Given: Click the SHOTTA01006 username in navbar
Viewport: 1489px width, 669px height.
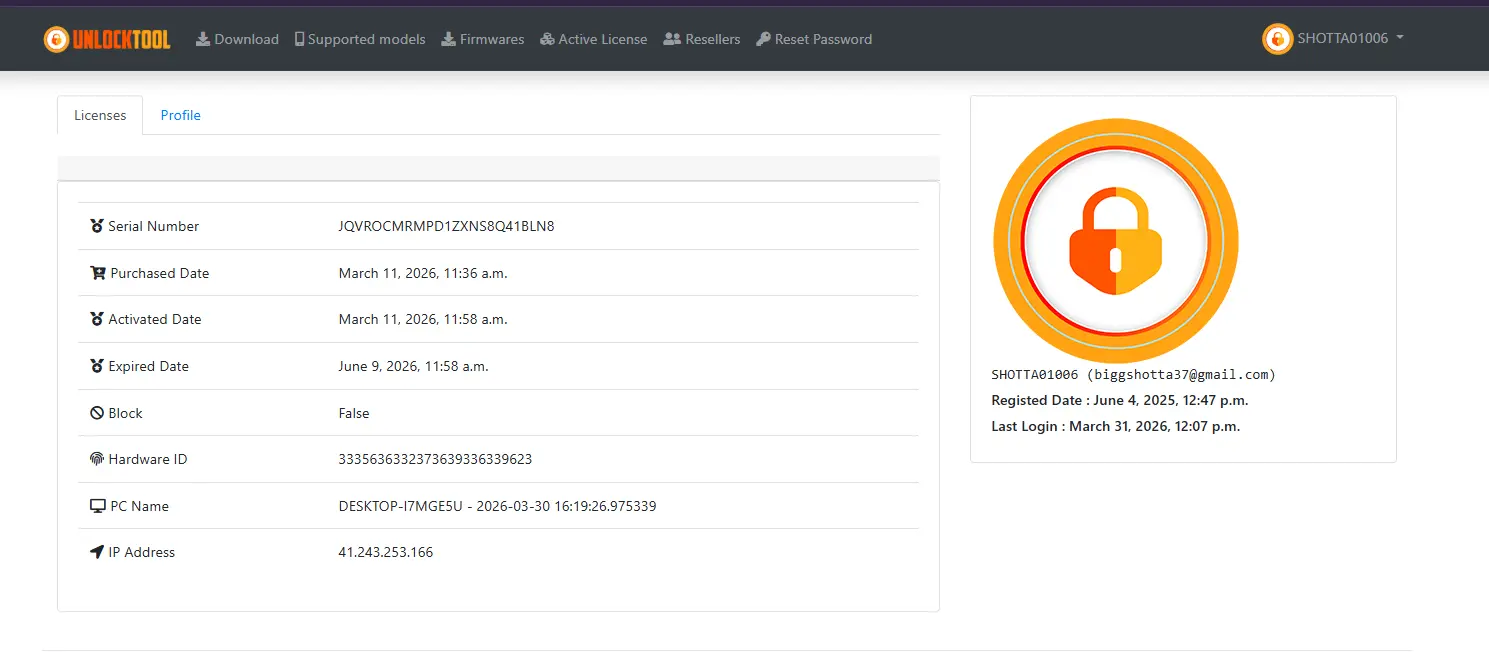Looking at the screenshot, I should 1343,38.
